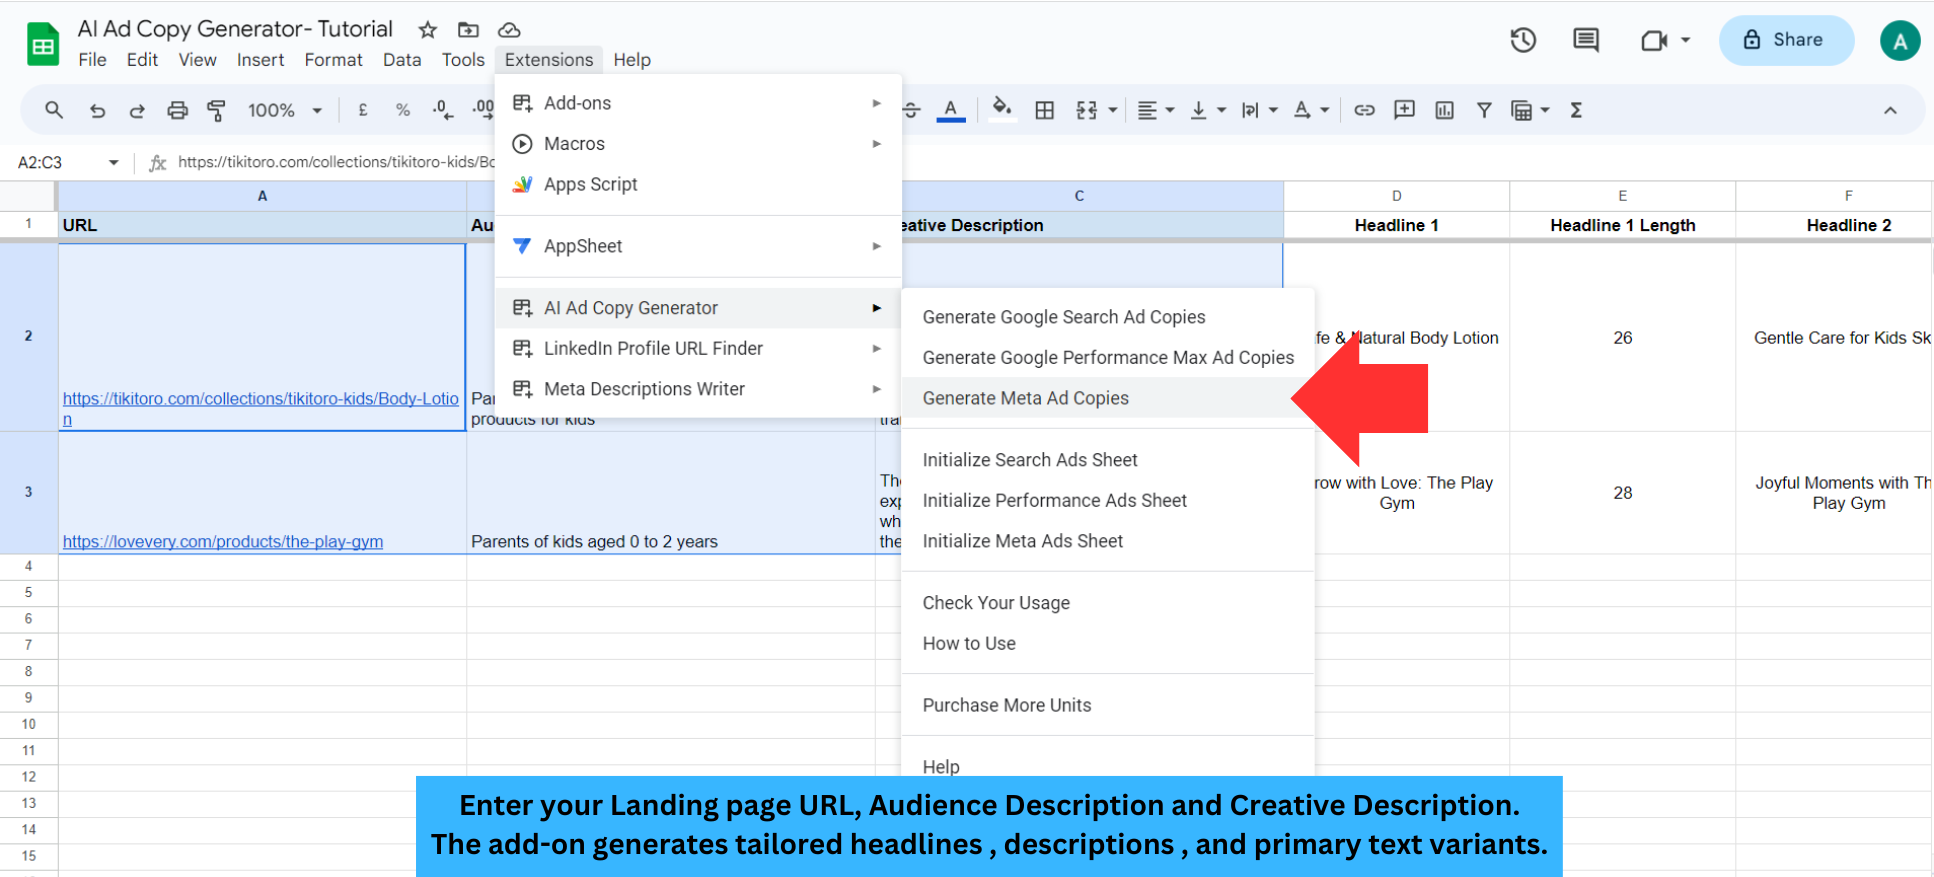This screenshot has width=1934, height=877.
Task: Click the create filter funnel icon
Action: [x=1484, y=110]
